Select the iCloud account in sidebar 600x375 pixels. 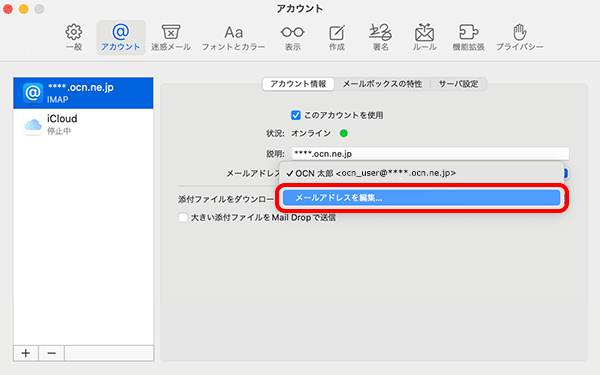83,124
